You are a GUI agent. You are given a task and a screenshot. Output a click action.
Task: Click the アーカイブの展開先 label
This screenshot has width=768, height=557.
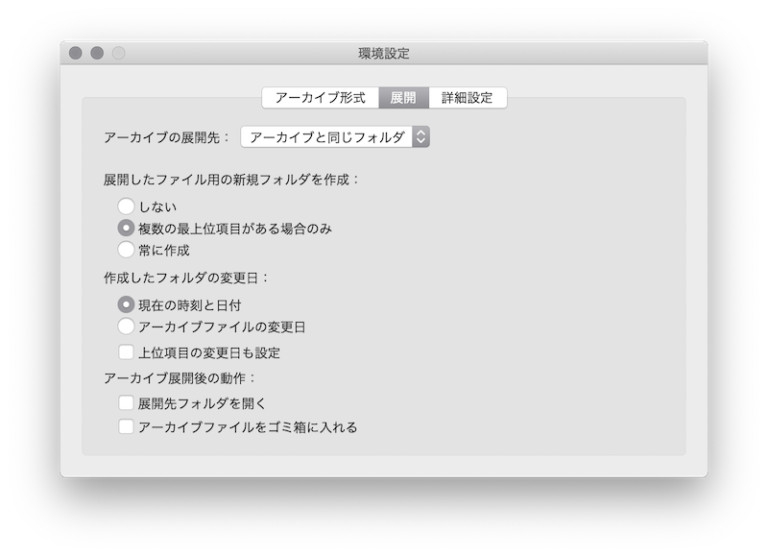[167, 138]
